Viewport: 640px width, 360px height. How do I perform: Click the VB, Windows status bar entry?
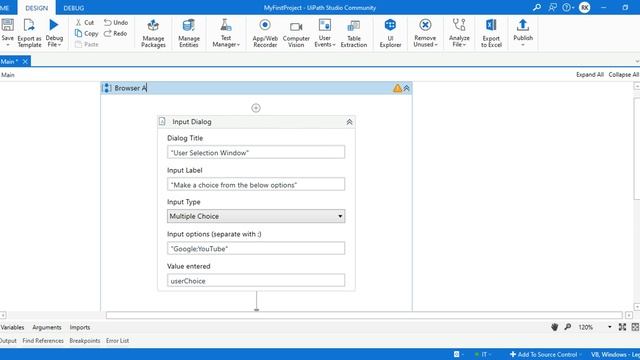coord(615,354)
